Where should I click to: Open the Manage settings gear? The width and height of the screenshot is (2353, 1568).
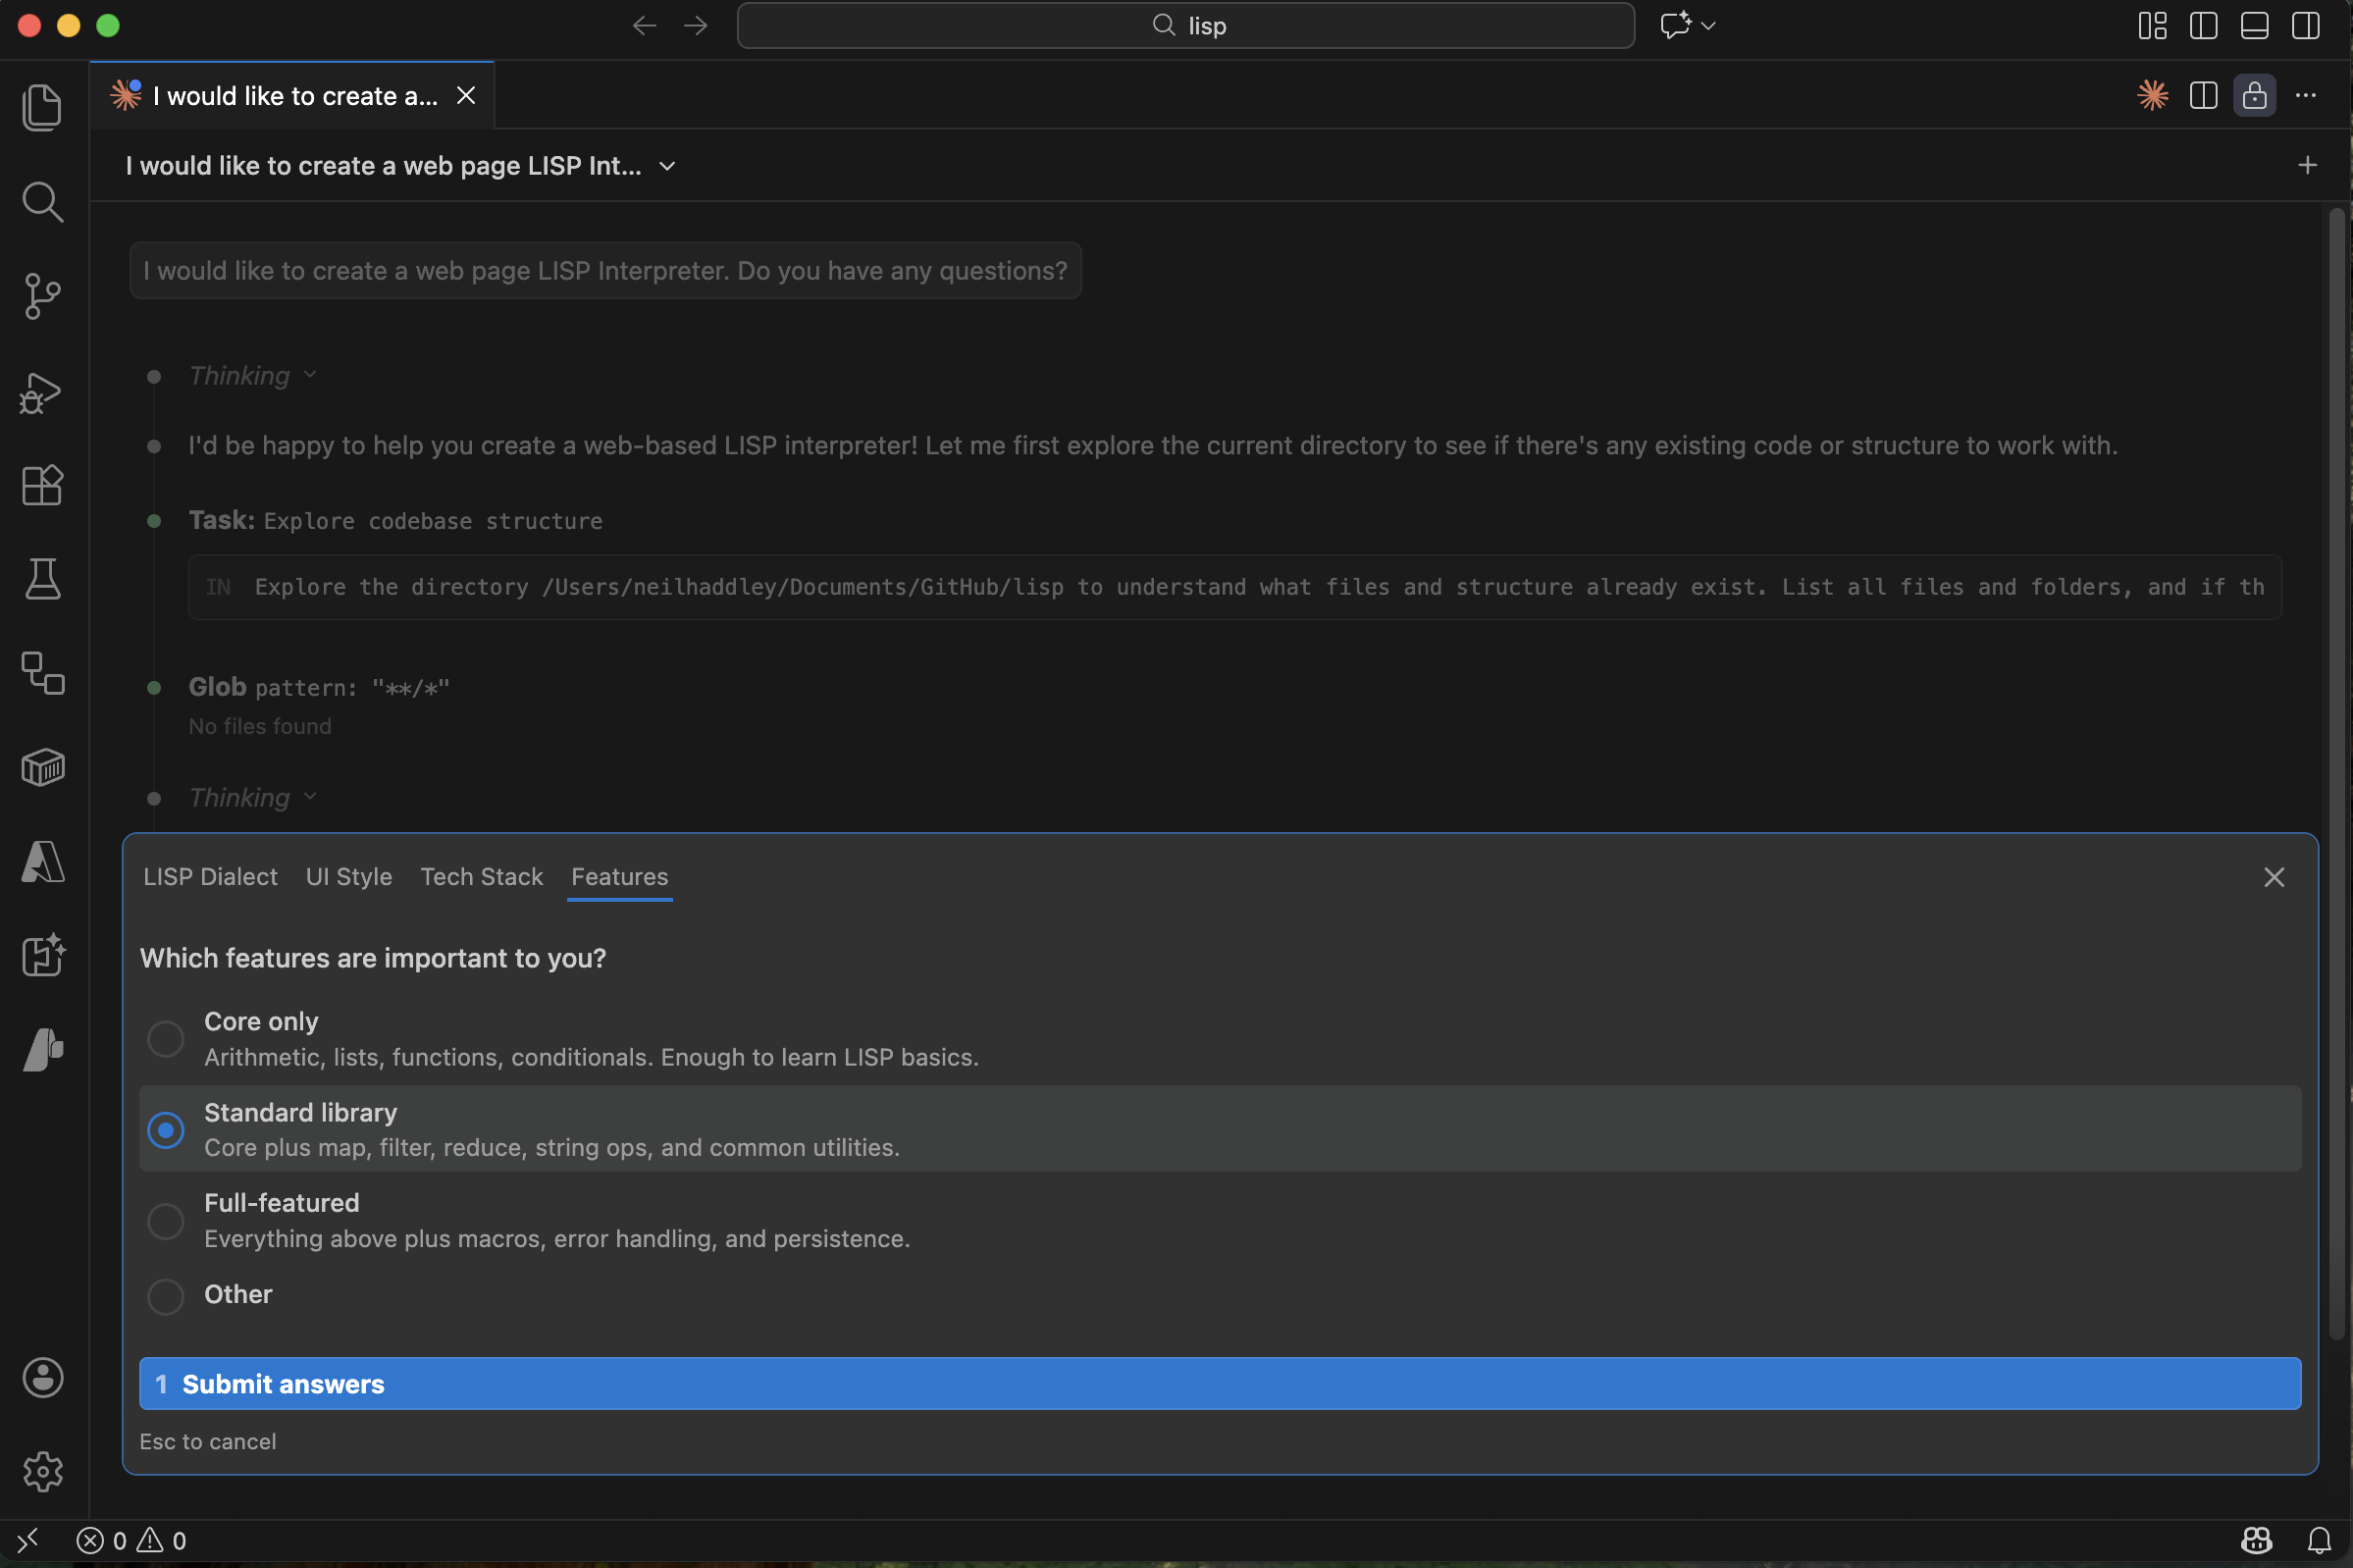42,1472
